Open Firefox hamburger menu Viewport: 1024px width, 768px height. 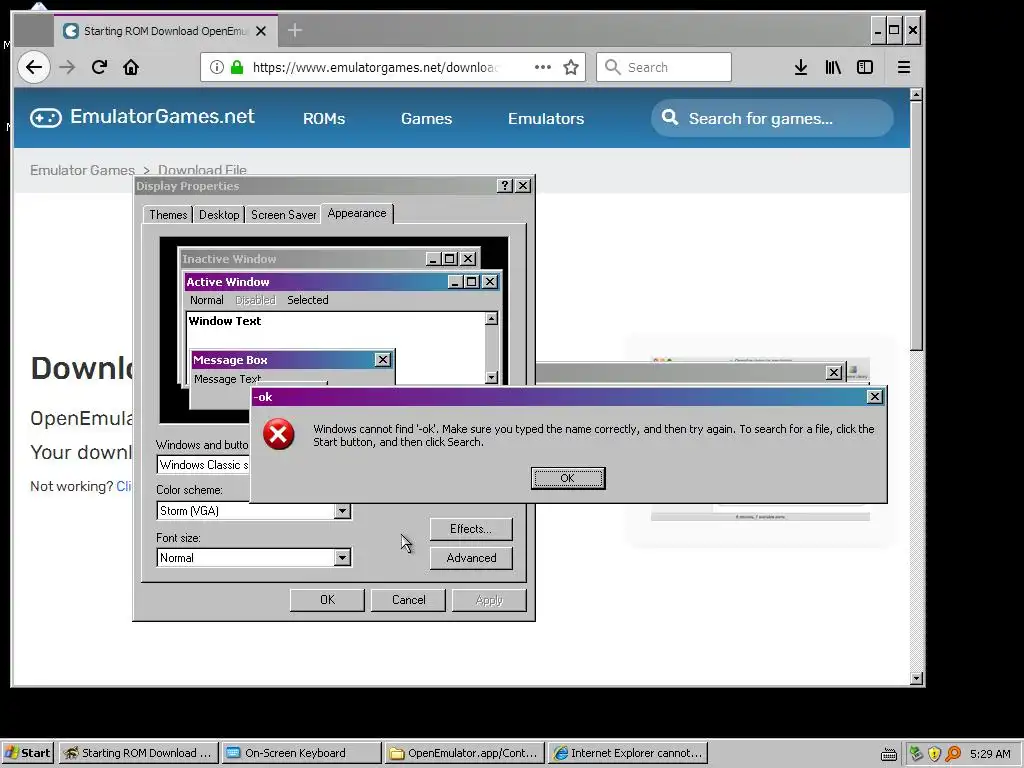[904, 67]
